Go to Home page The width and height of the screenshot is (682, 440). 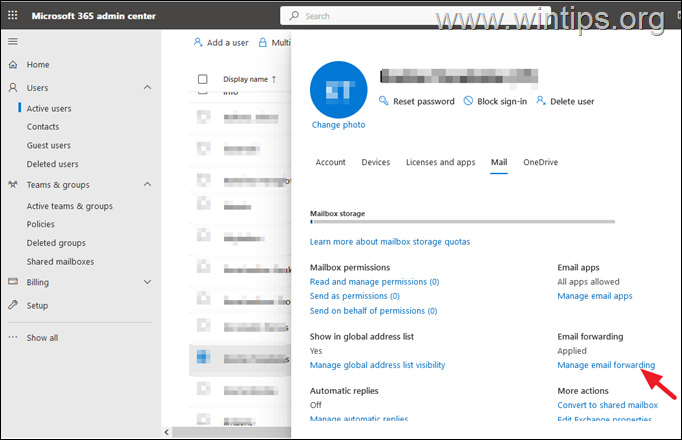click(38, 65)
